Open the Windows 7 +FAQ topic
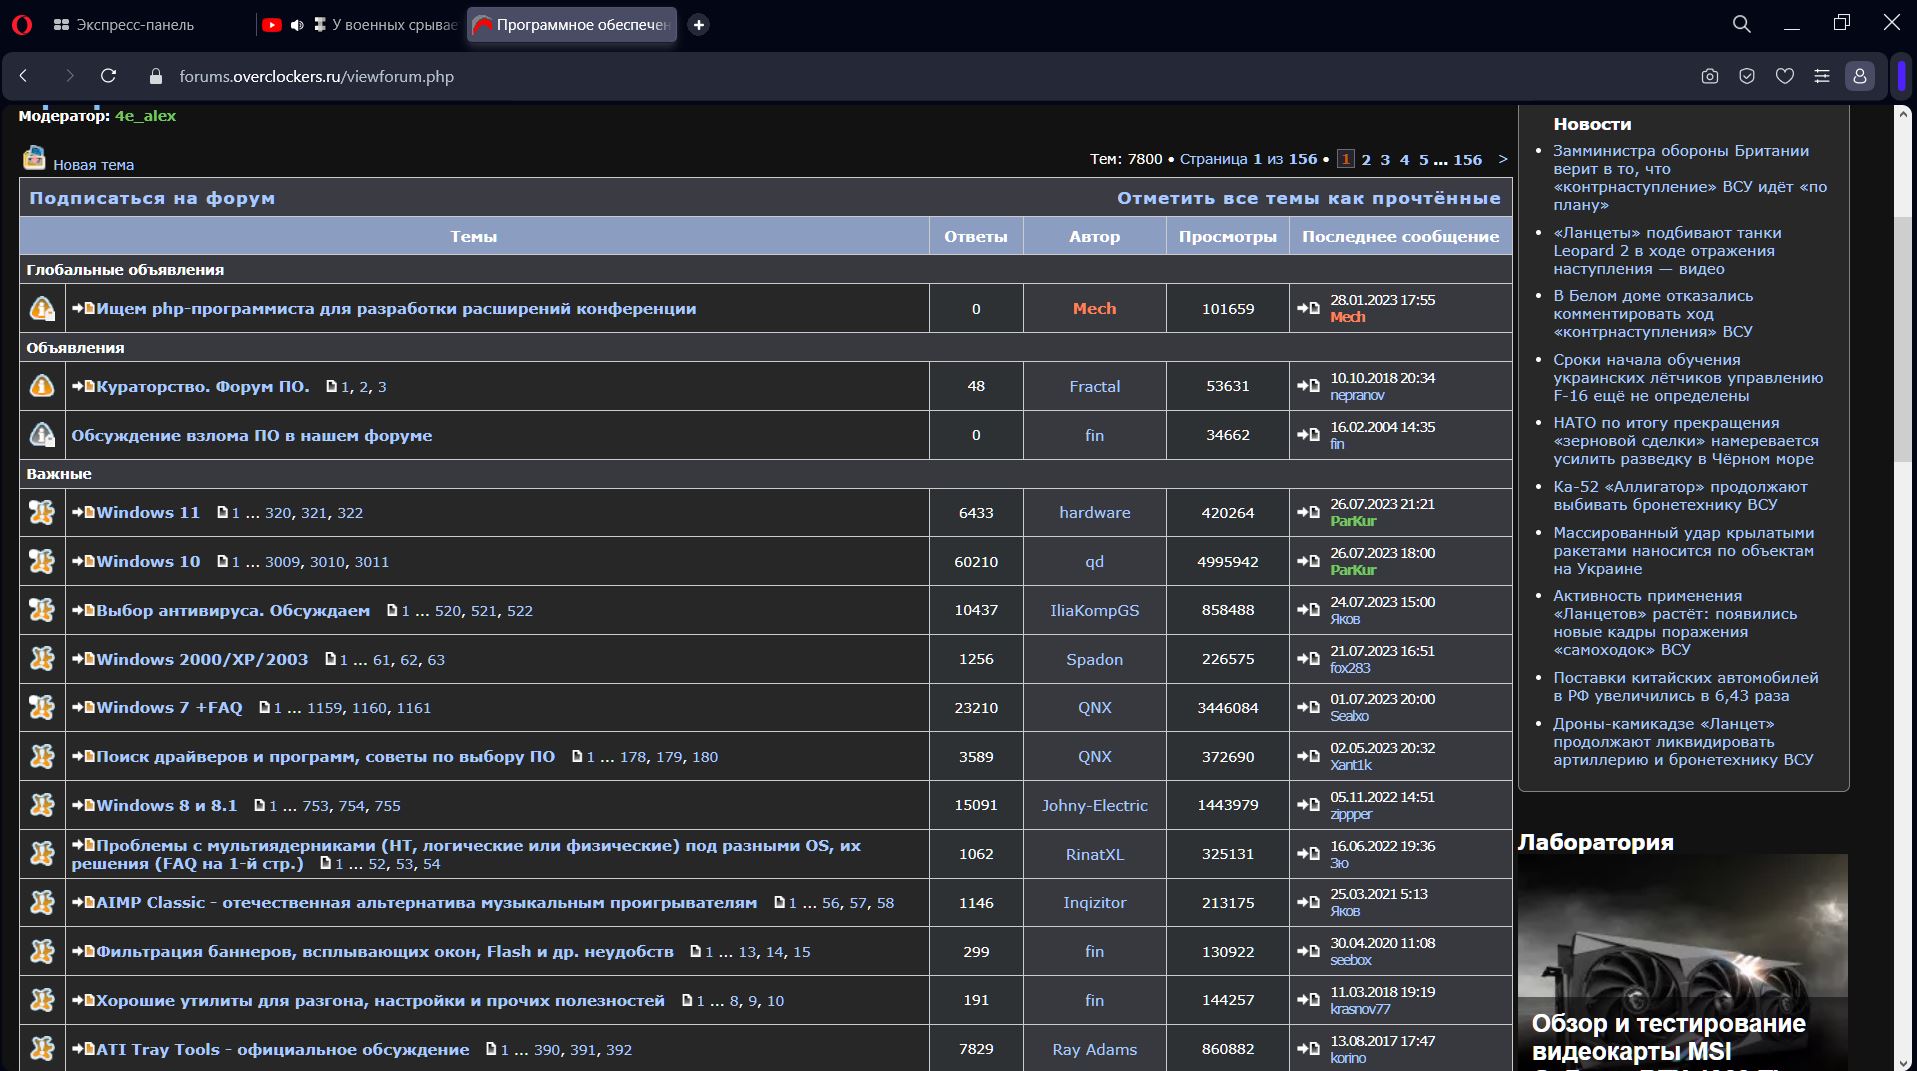 pyautogui.click(x=169, y=708)
